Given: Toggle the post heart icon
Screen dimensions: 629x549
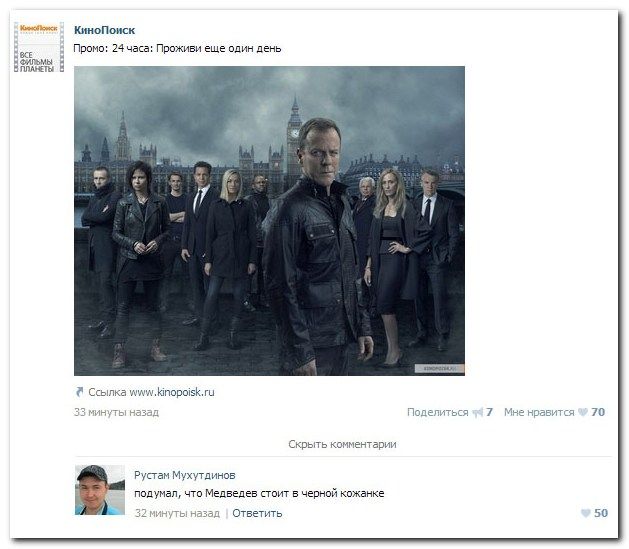Looking at the screenshot, I should [583, 412].
